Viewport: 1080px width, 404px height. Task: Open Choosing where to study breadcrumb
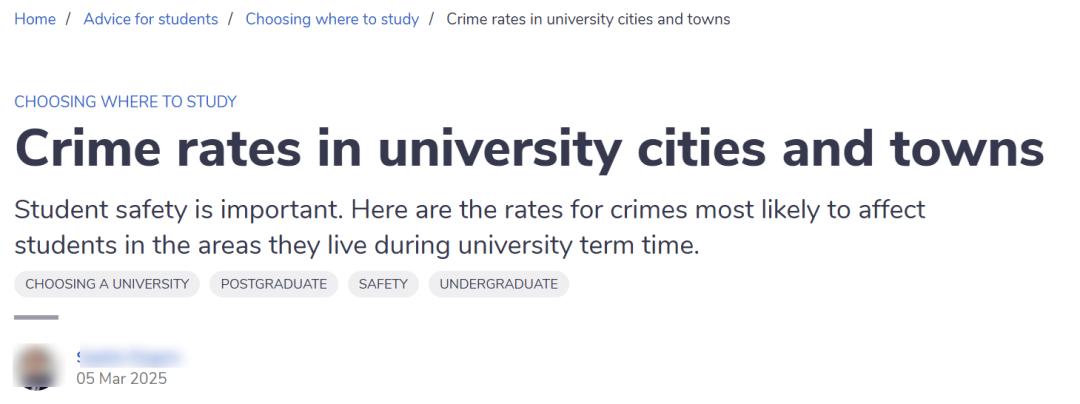(332, 19)
